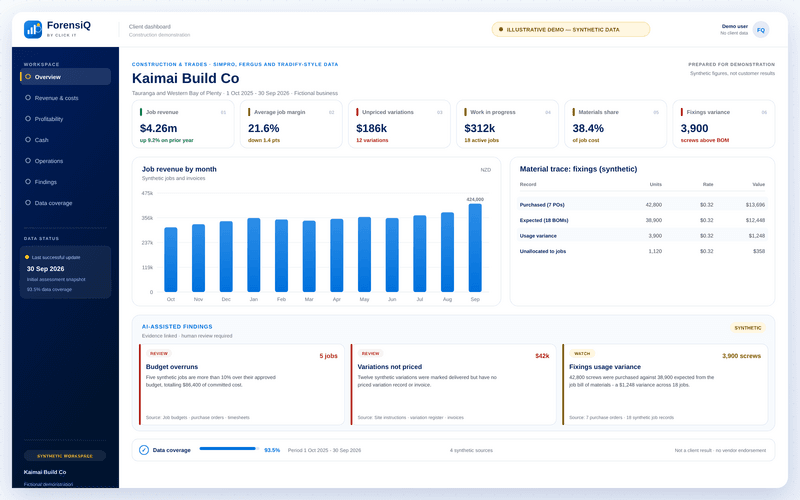The width and height of the screenshot is (800, 500).
Task: Open the Materials share 38.4% card
Action: (x=616, y=124)
